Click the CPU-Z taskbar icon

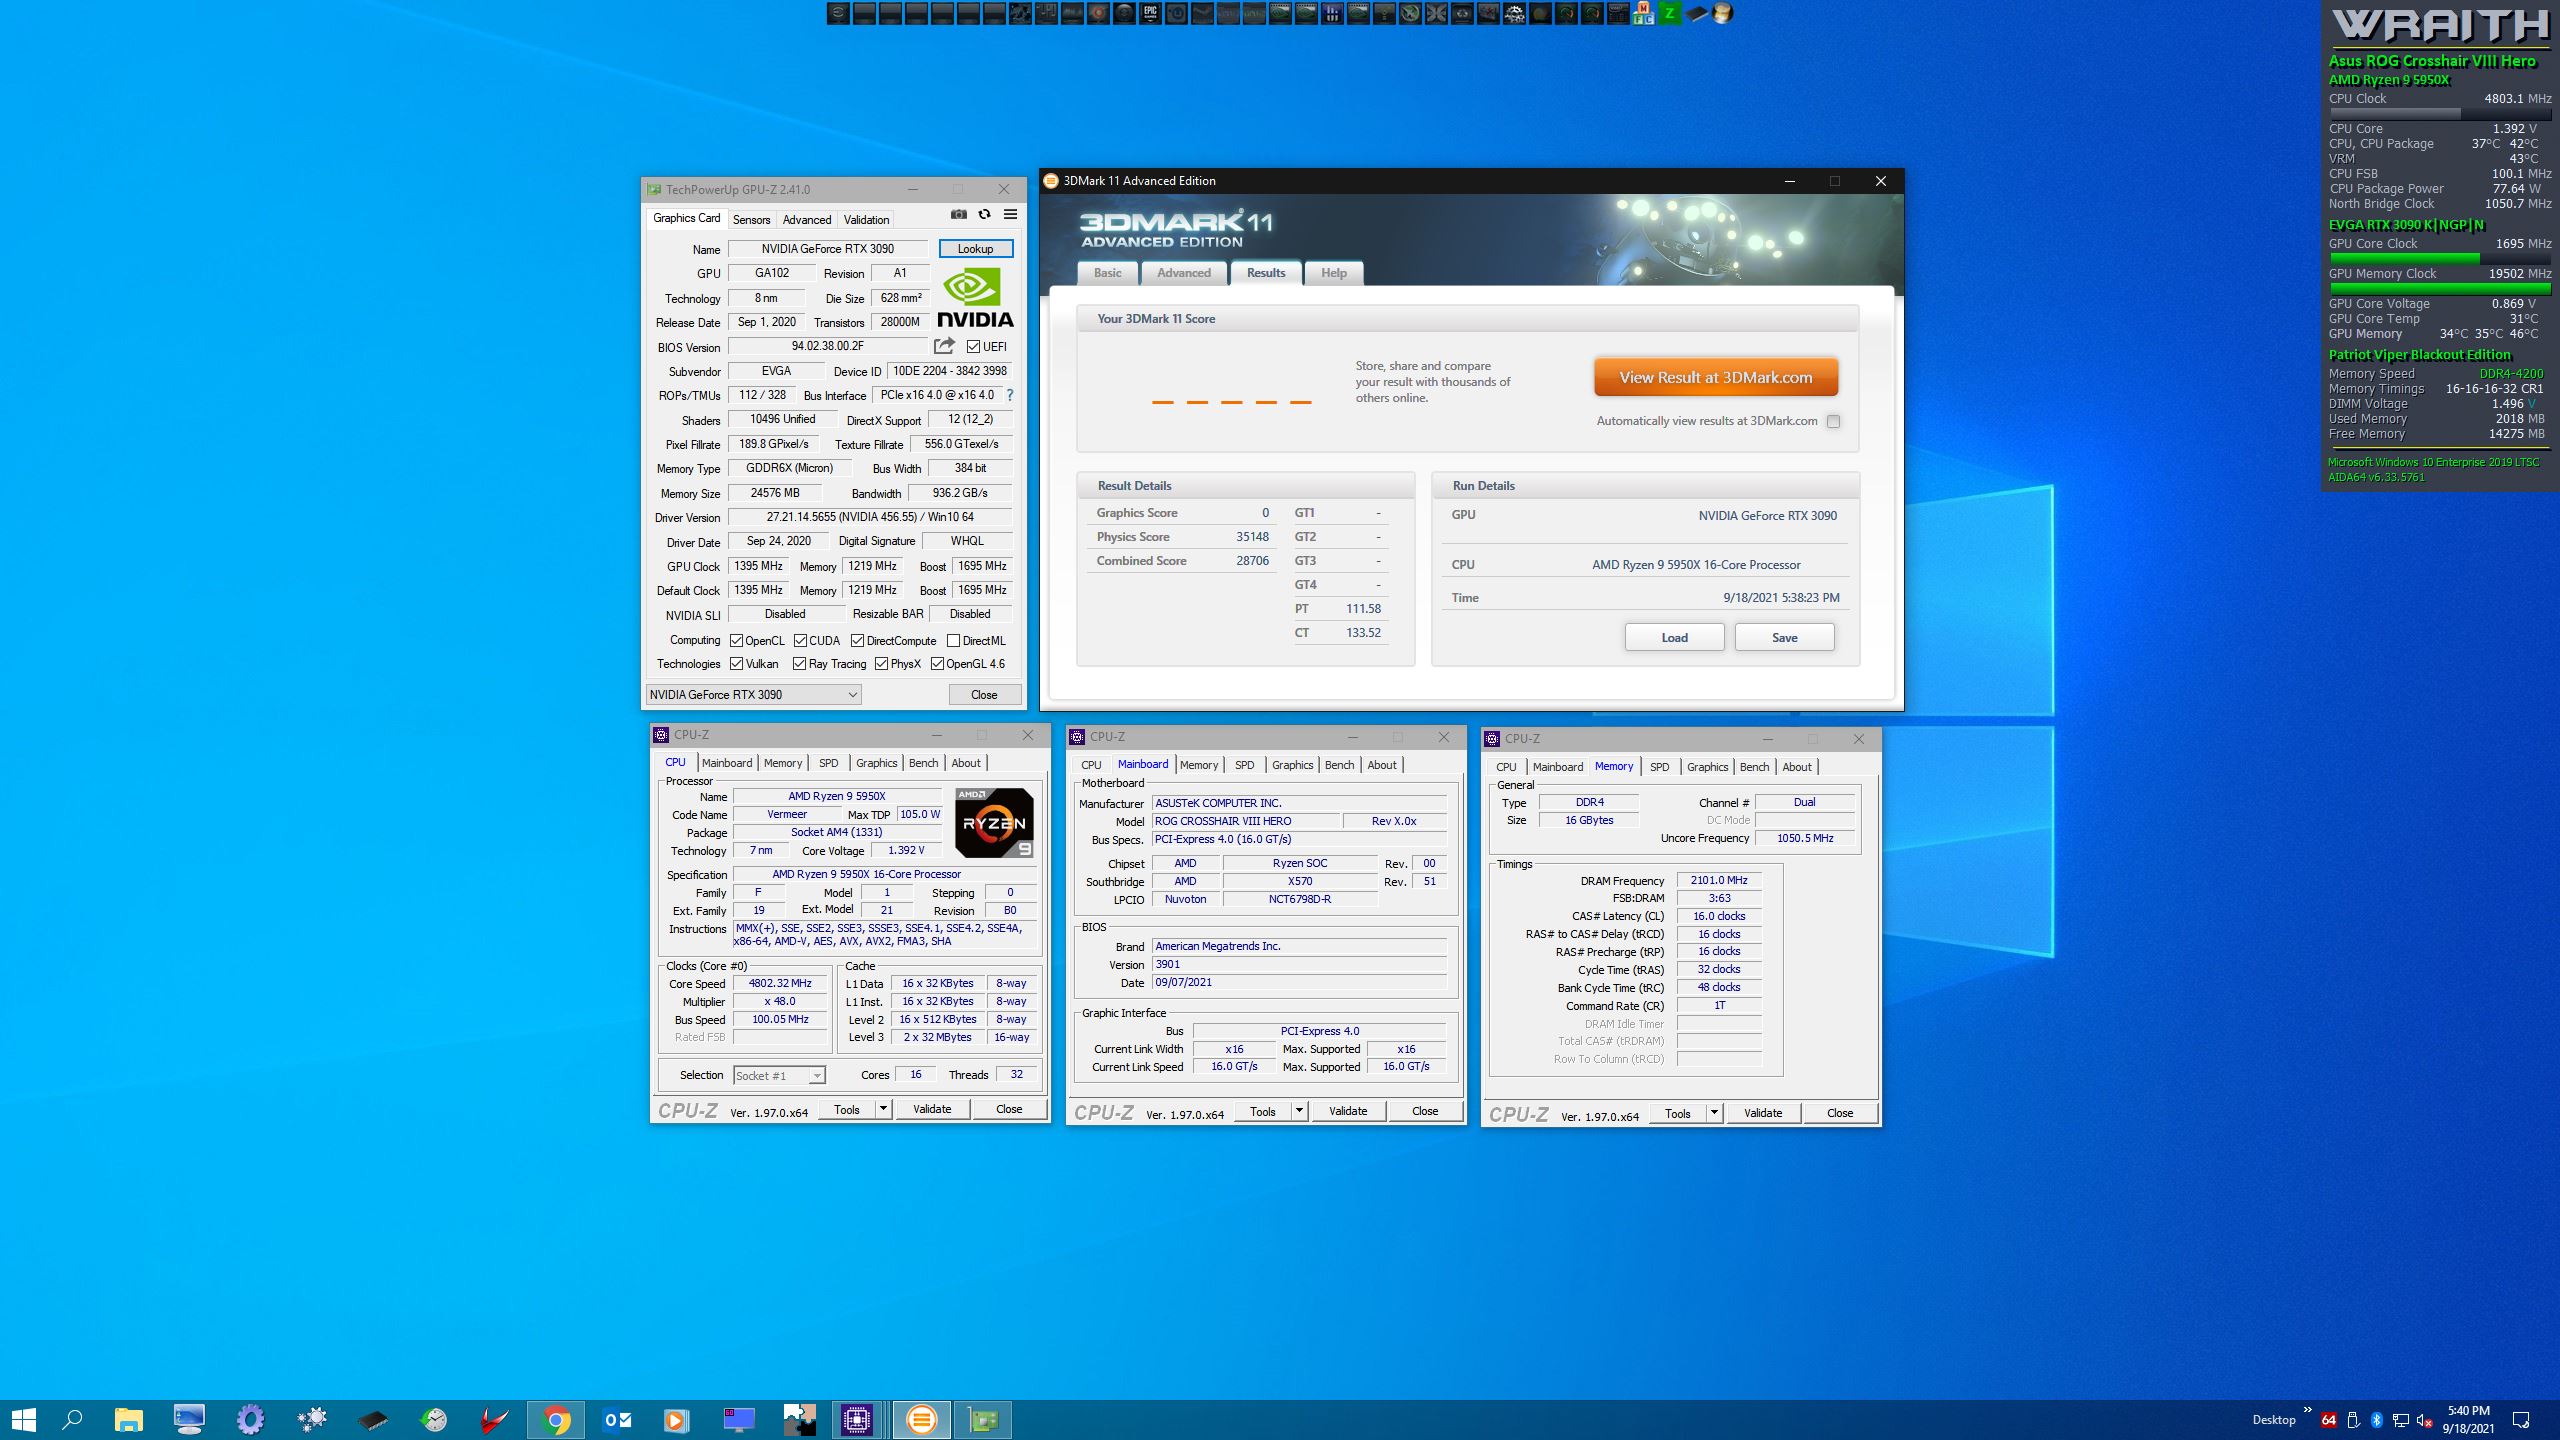857,1419
